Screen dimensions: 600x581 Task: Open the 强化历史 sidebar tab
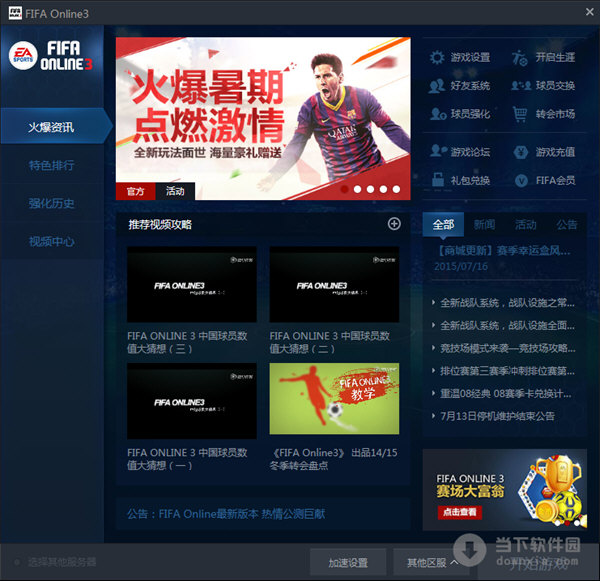tap(52, 203)
